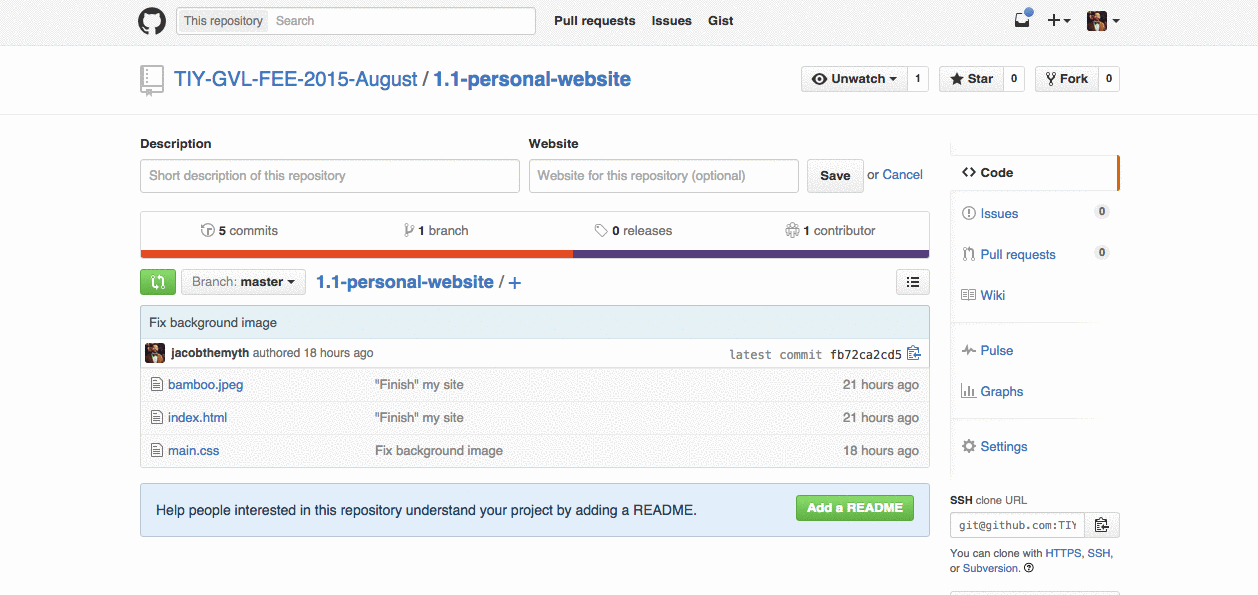View the 1 branch list
The width and height of the screenshot is (1258, 595).
(436, 230)
